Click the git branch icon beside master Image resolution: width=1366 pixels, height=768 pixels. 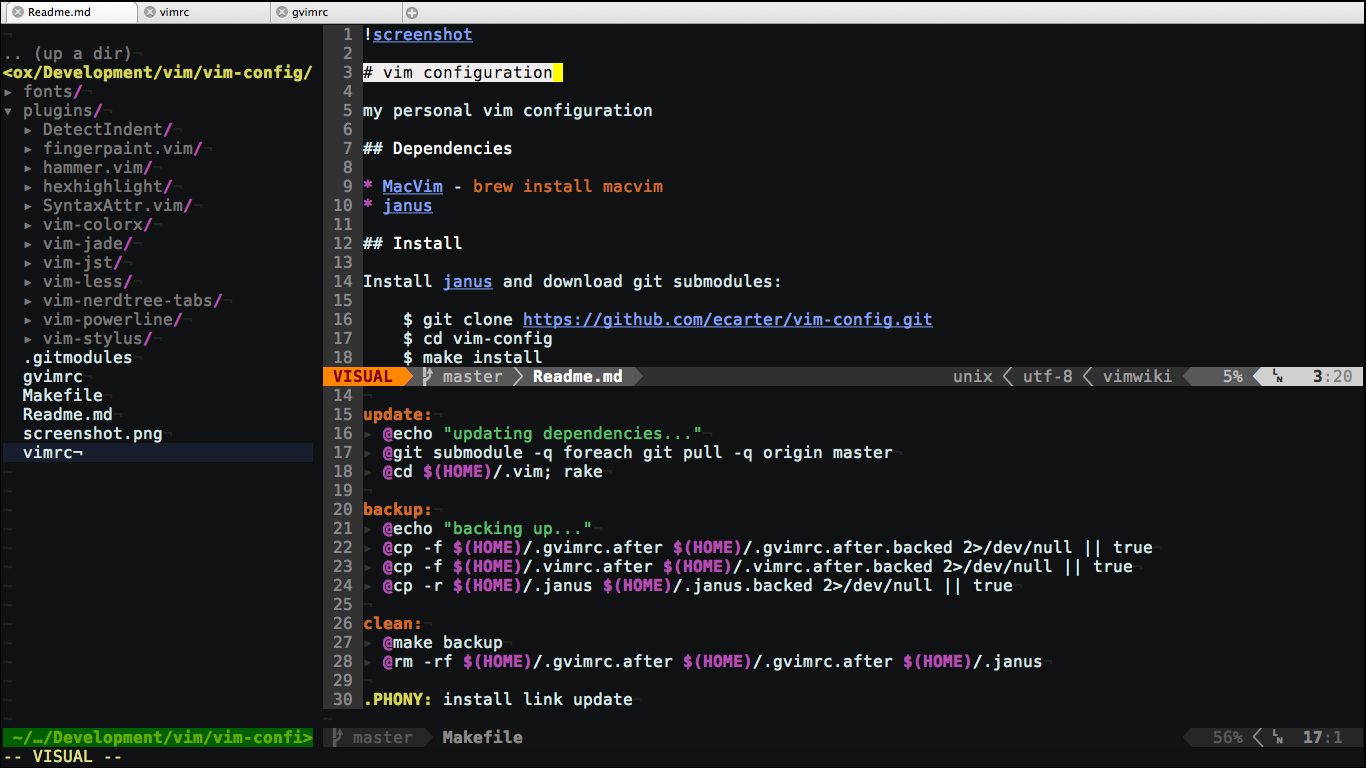pos(426,376)
